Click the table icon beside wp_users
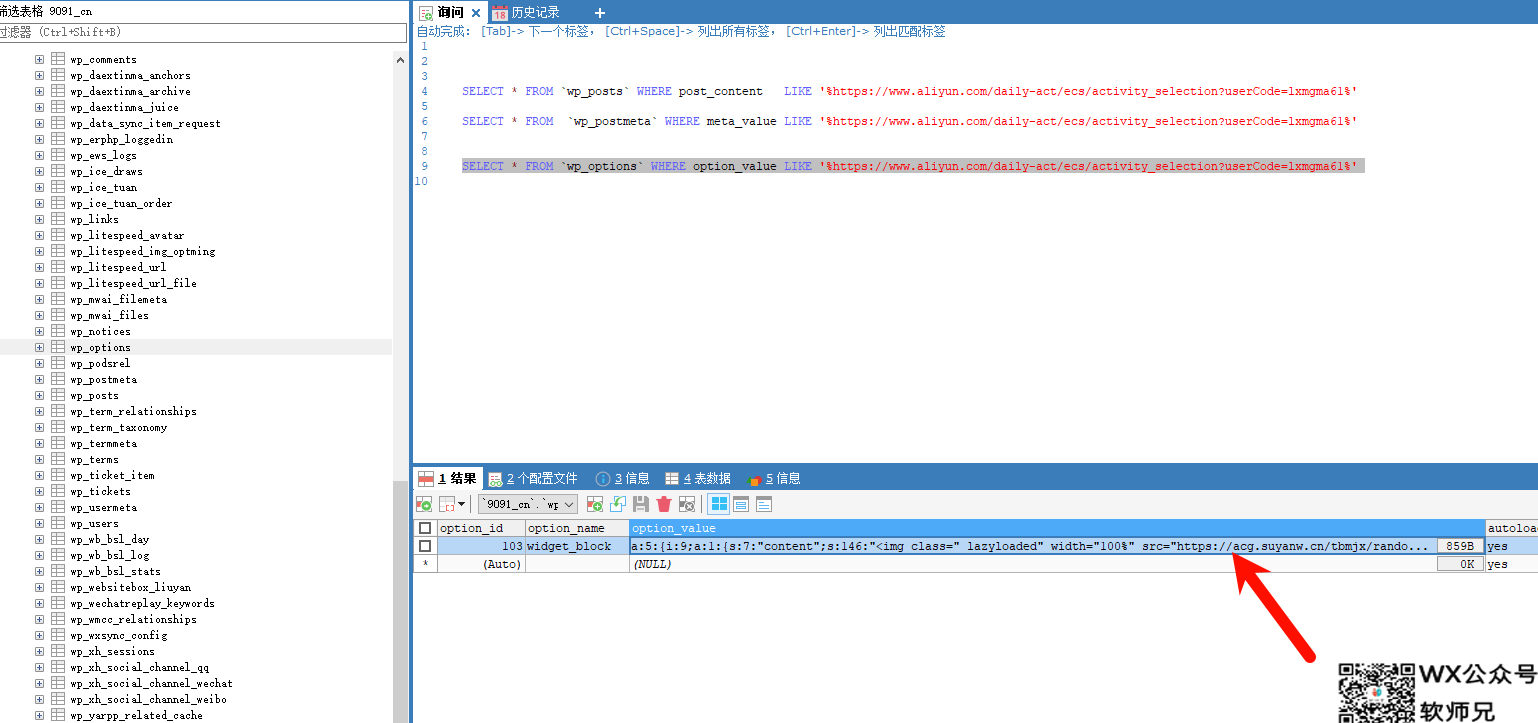This screenshot has height=723, width=1538. pyautogui.click(x=58, y=523)
